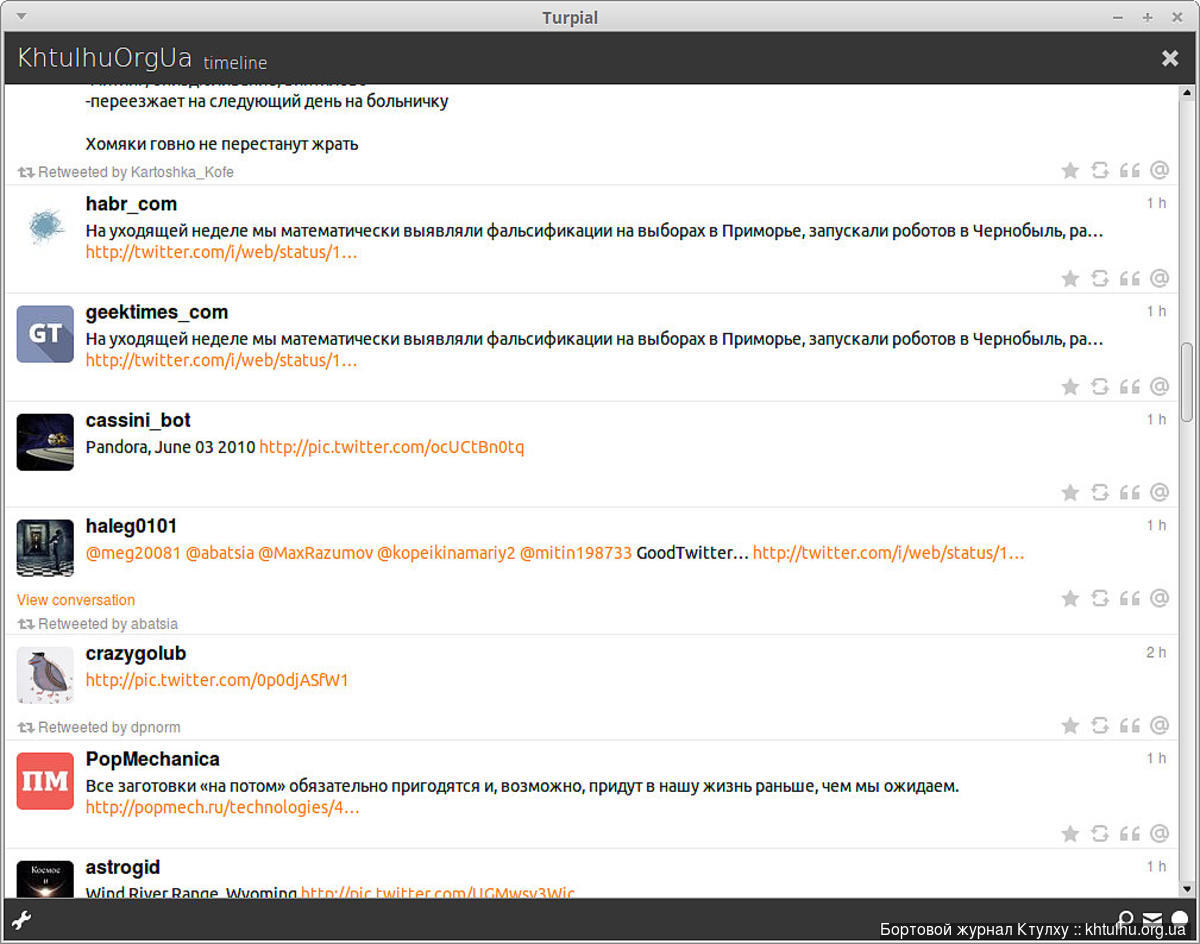Click the geektimes_com GT avatar

coord(45,334)
